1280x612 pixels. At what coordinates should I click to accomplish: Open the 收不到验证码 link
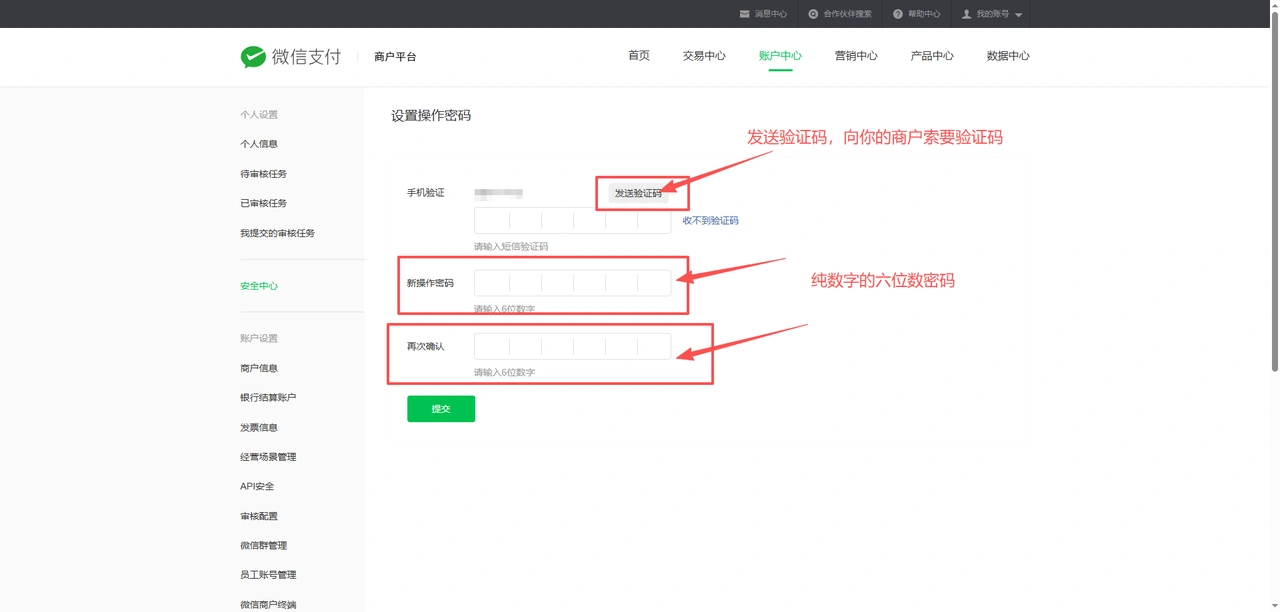pos(711,220)
